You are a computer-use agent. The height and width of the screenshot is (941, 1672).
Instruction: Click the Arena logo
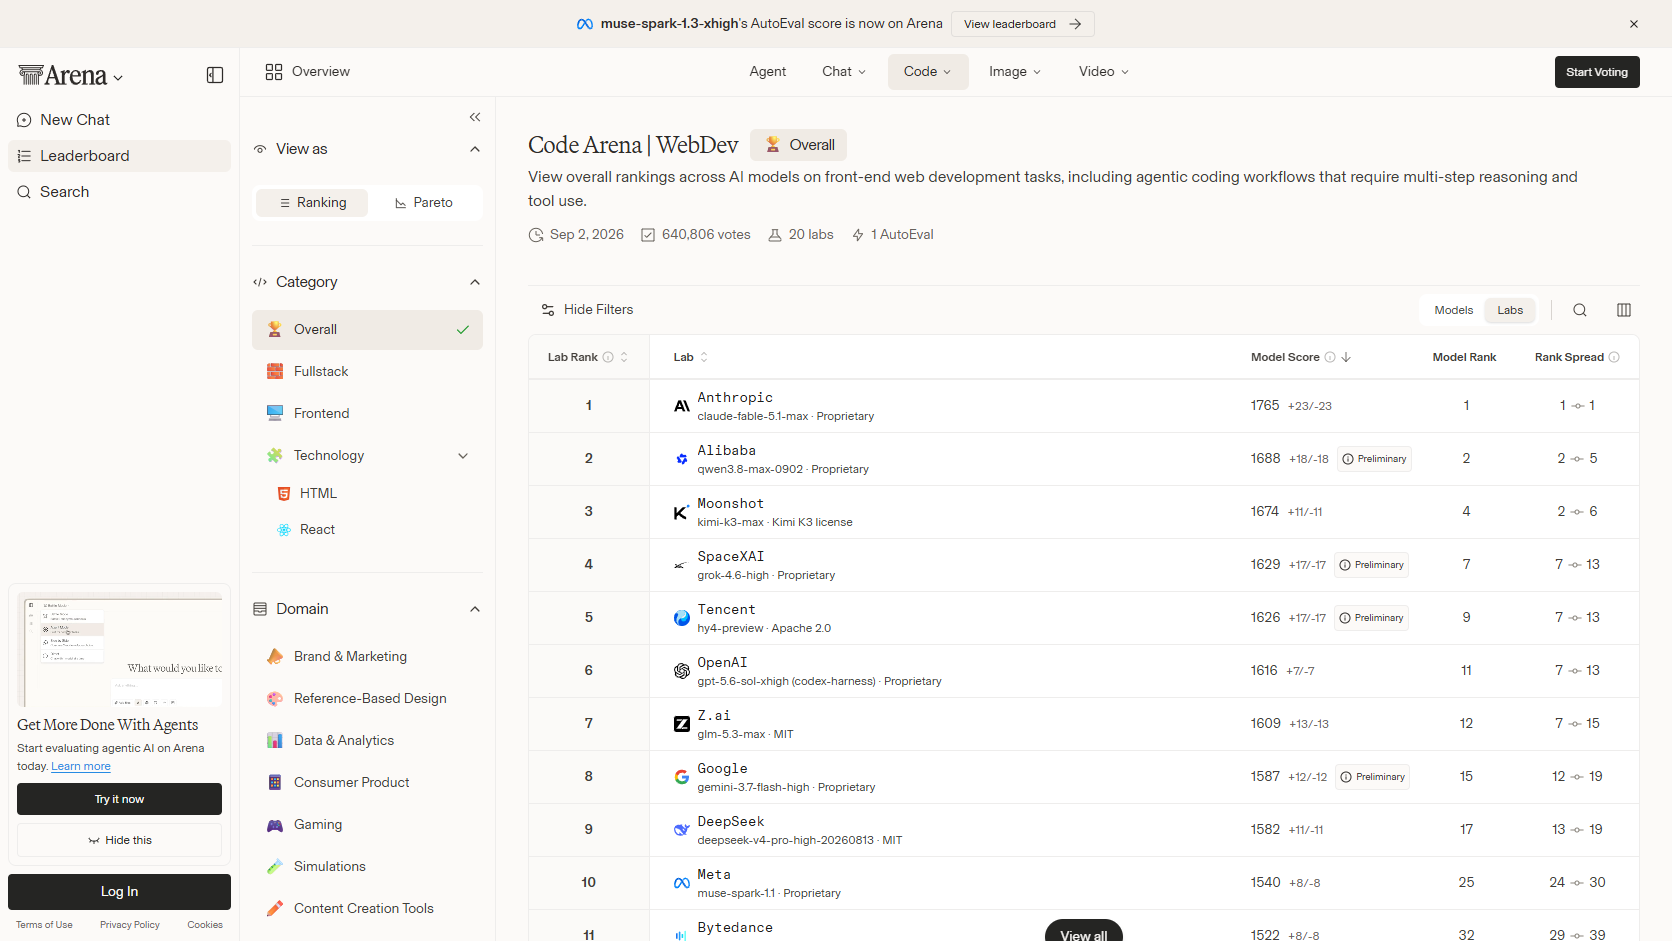63,75
